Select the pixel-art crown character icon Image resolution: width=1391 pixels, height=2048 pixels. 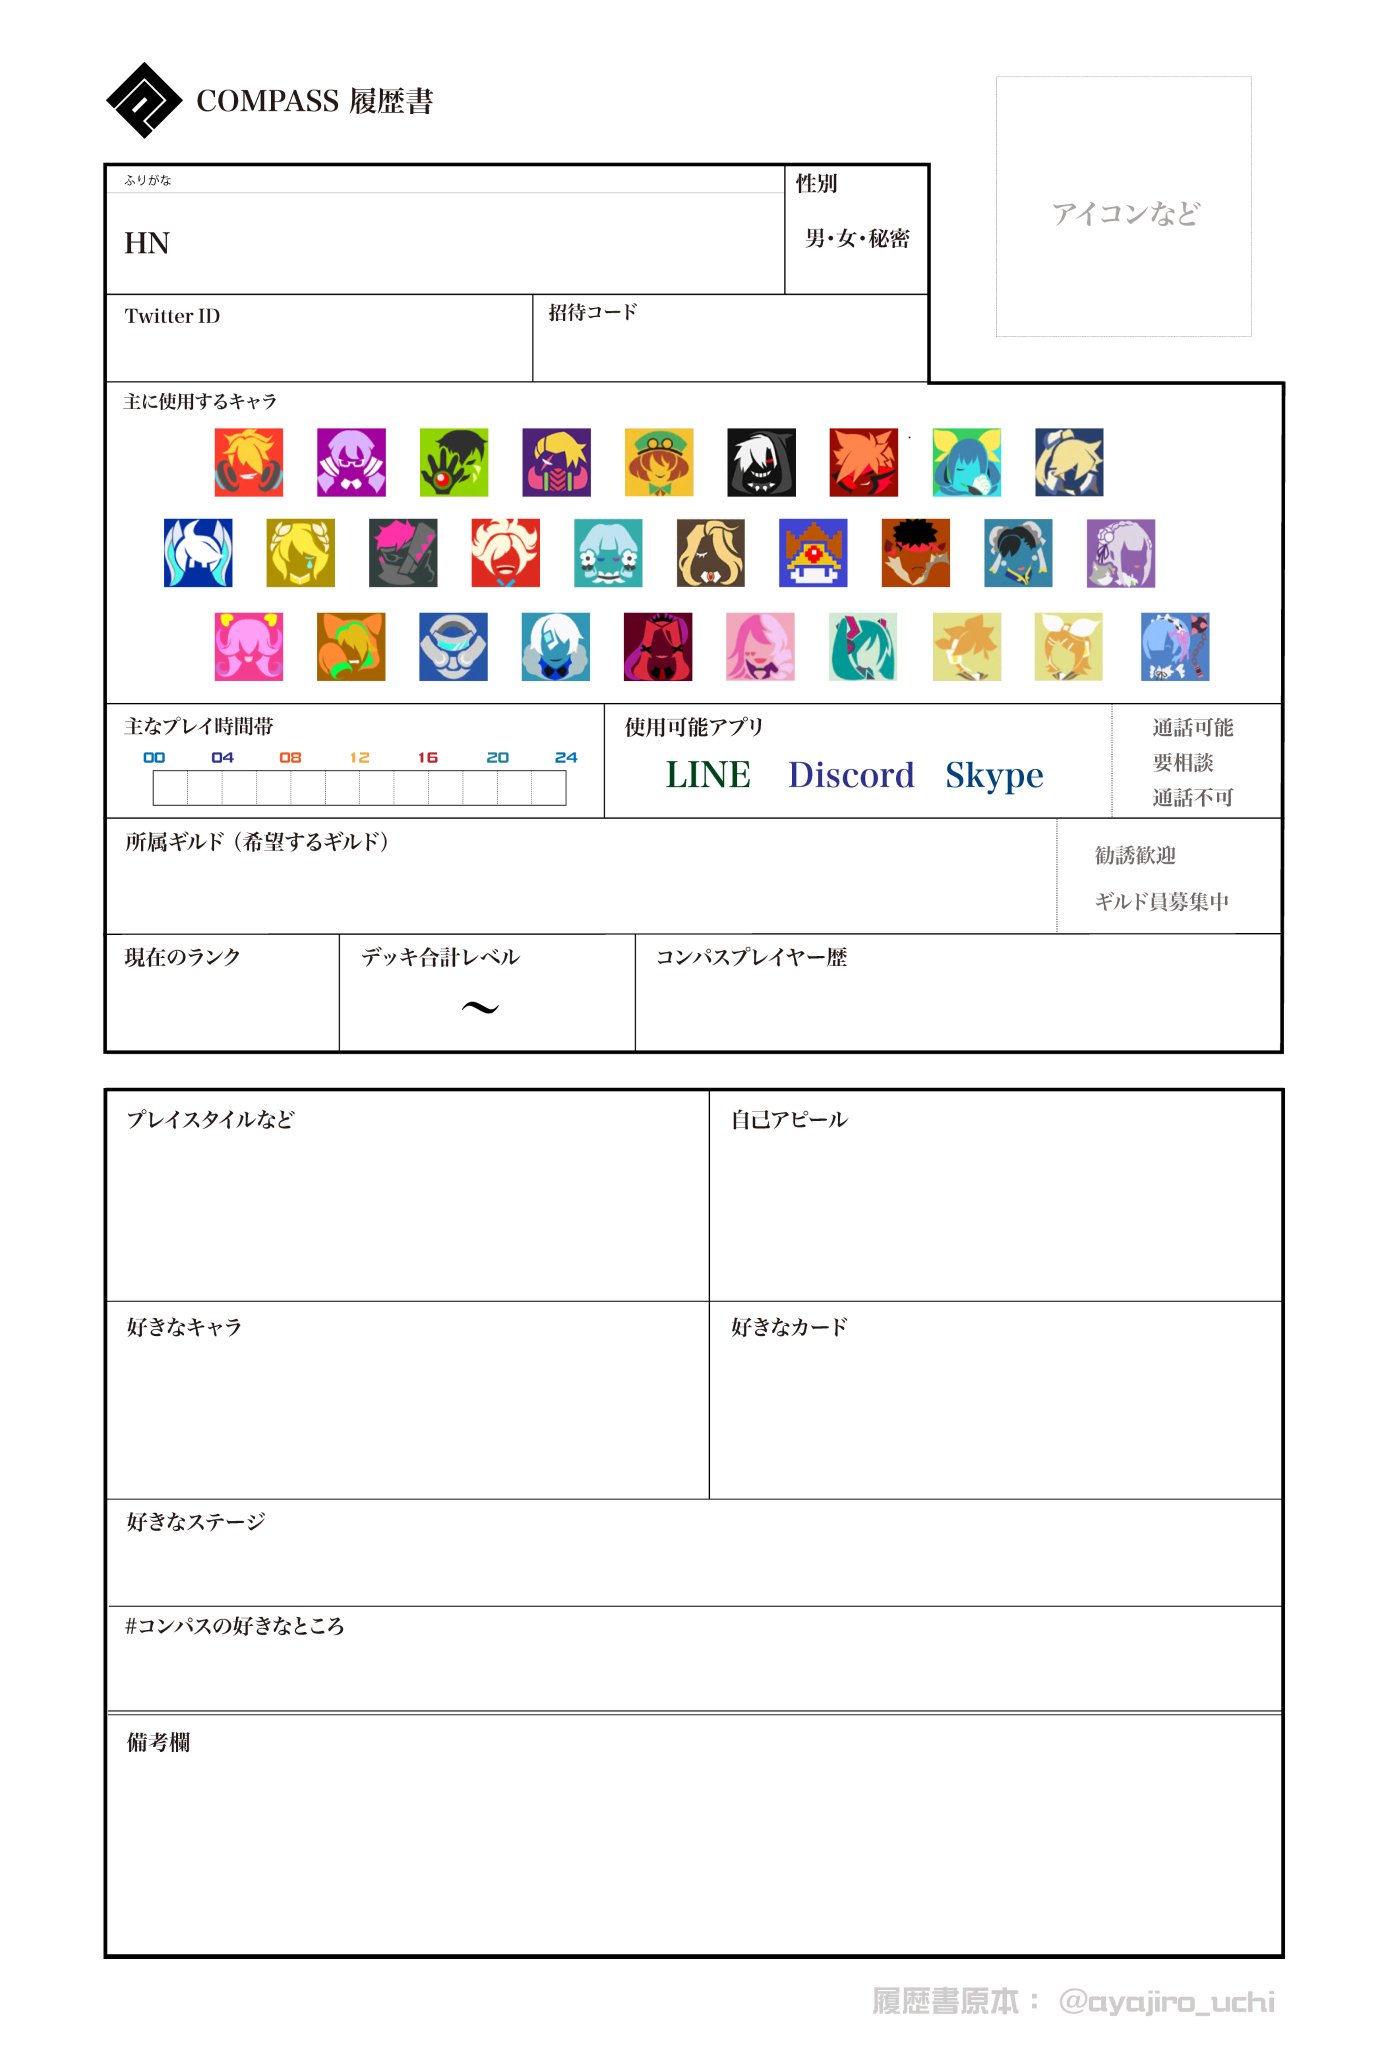click(x=813, y=552)
